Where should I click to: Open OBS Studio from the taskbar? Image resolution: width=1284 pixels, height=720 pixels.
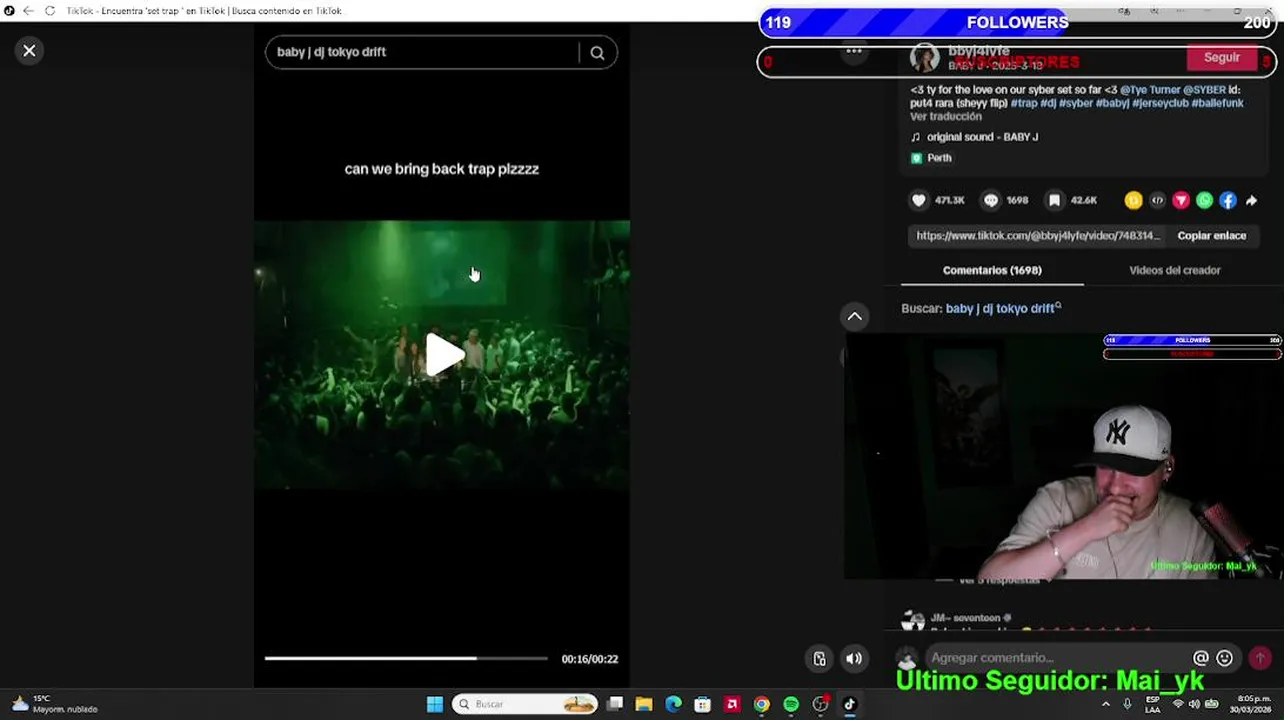click(x=820, y=704)
